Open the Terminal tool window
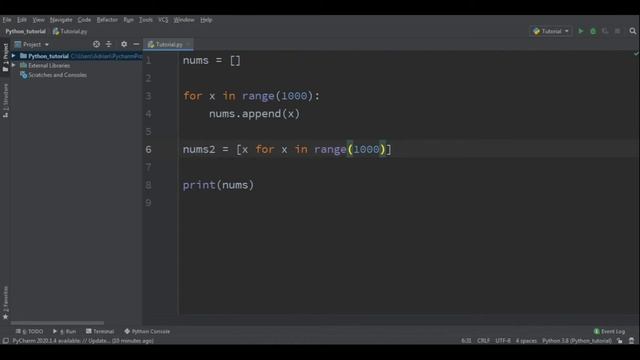This screenshot has height=360, width=640. [100, 331]
